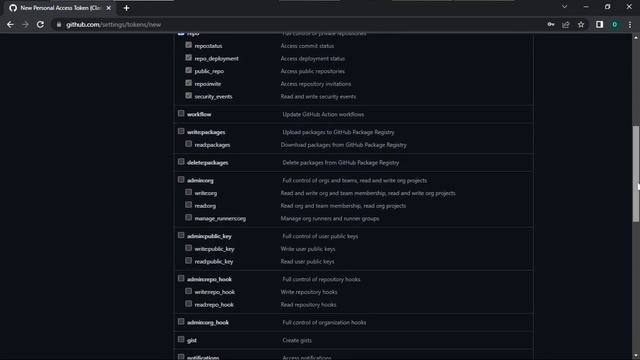
Task: Enable the workflow scope checkbox
Action: (x=181, y=113)
